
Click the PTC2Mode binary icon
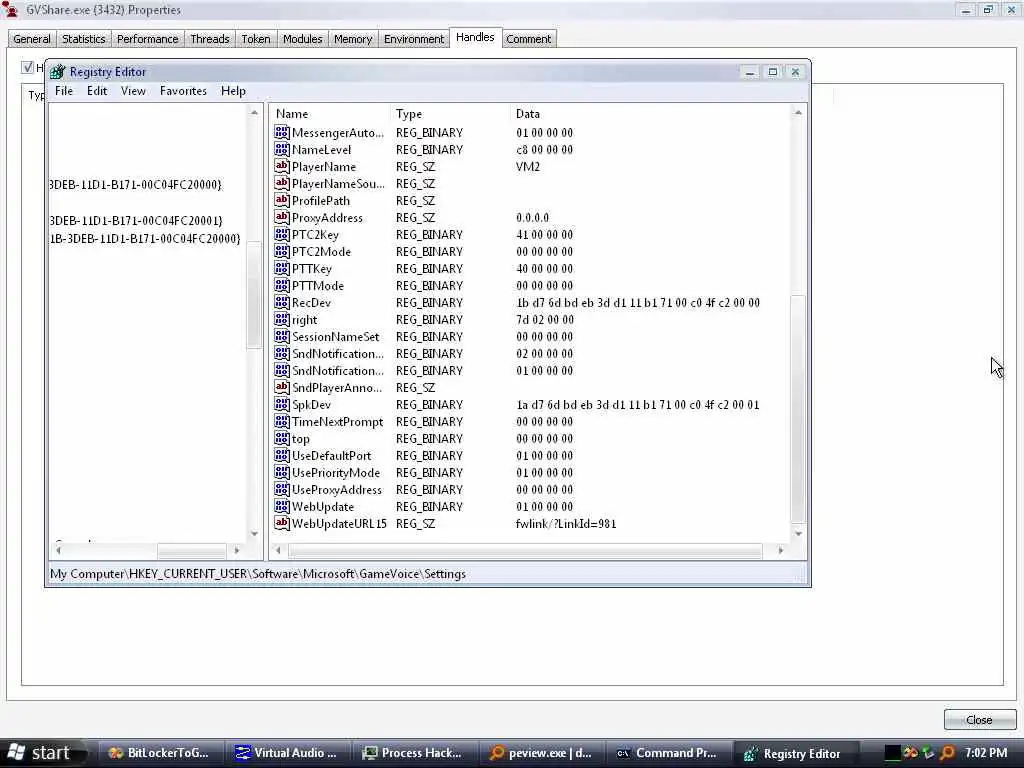[x=281, y=251]
